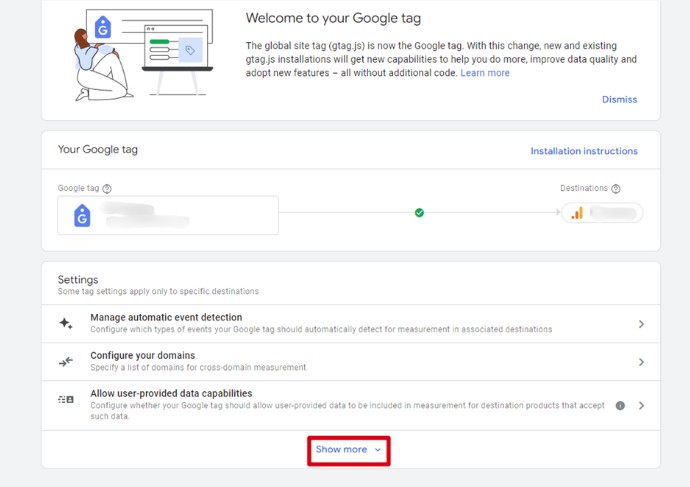Open Installation instructions link
This screenshot has width=690, height=487.
coord(584,151)
